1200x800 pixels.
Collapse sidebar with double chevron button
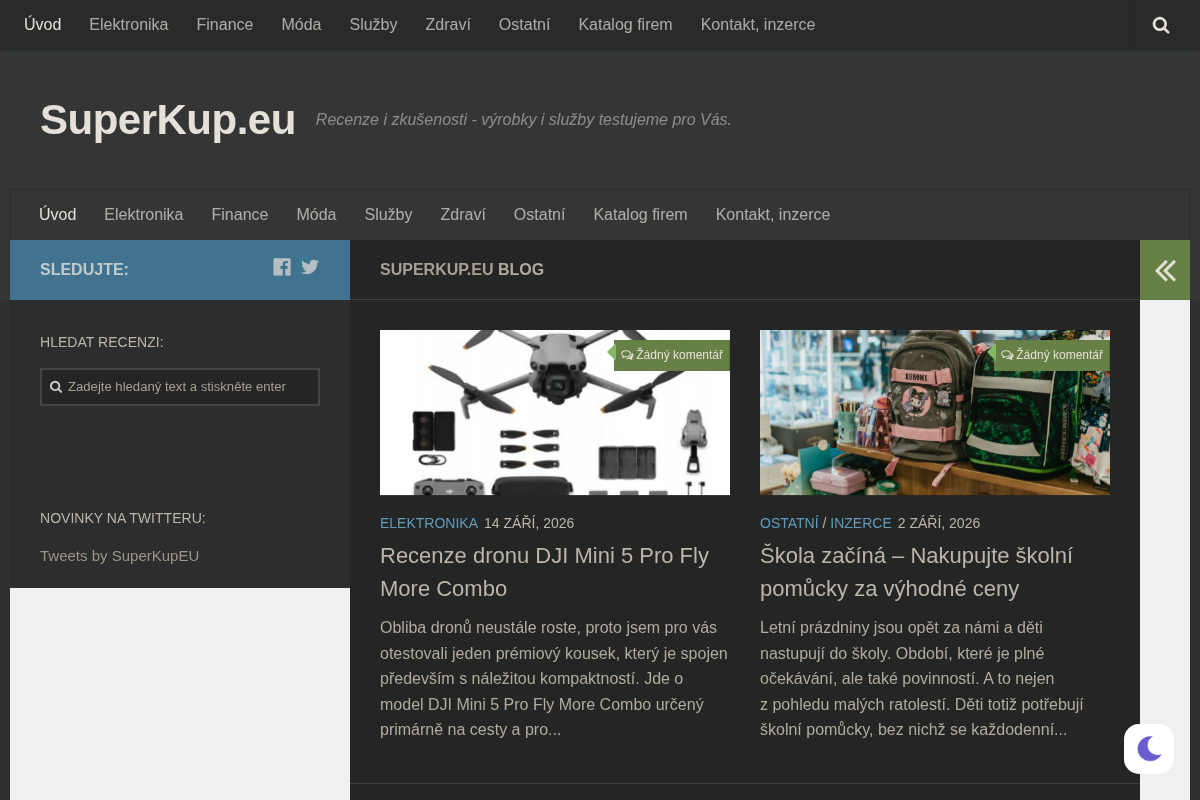coord(1165,270)
